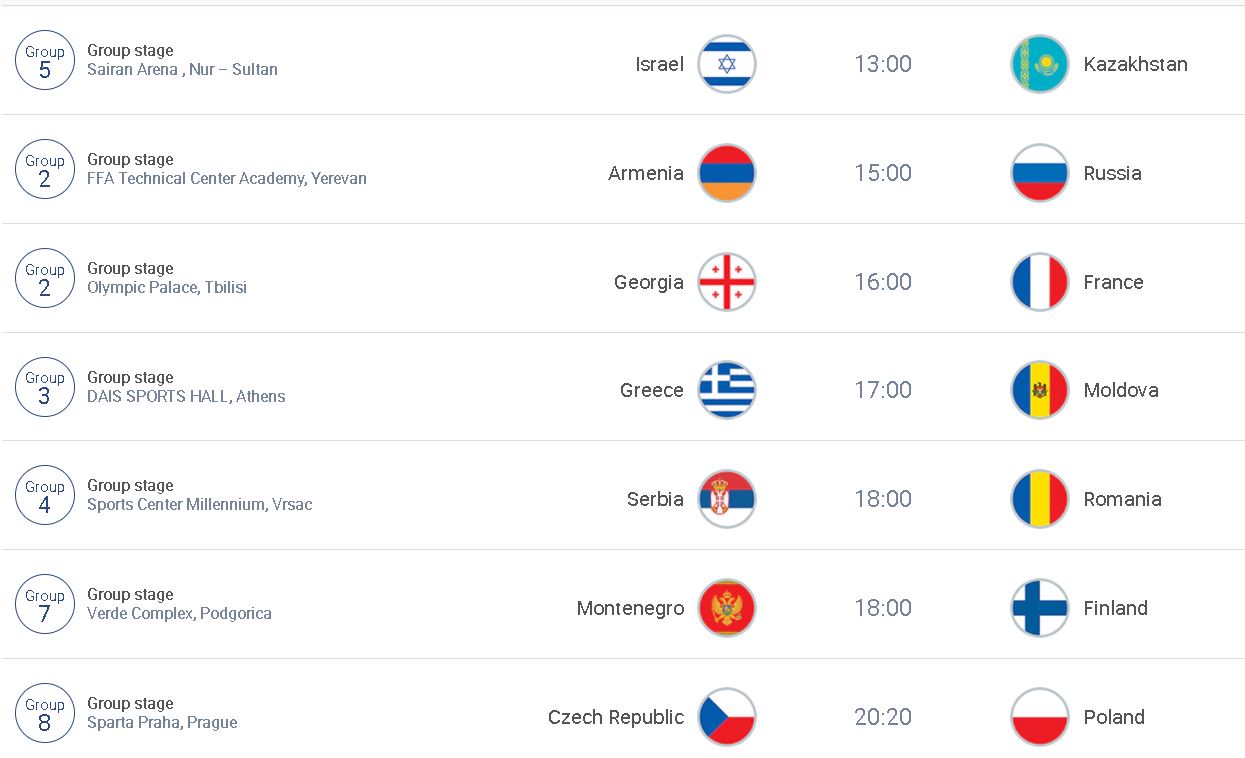
Task: Click the Czech Republic flag icon
Action: coord(727,717)
